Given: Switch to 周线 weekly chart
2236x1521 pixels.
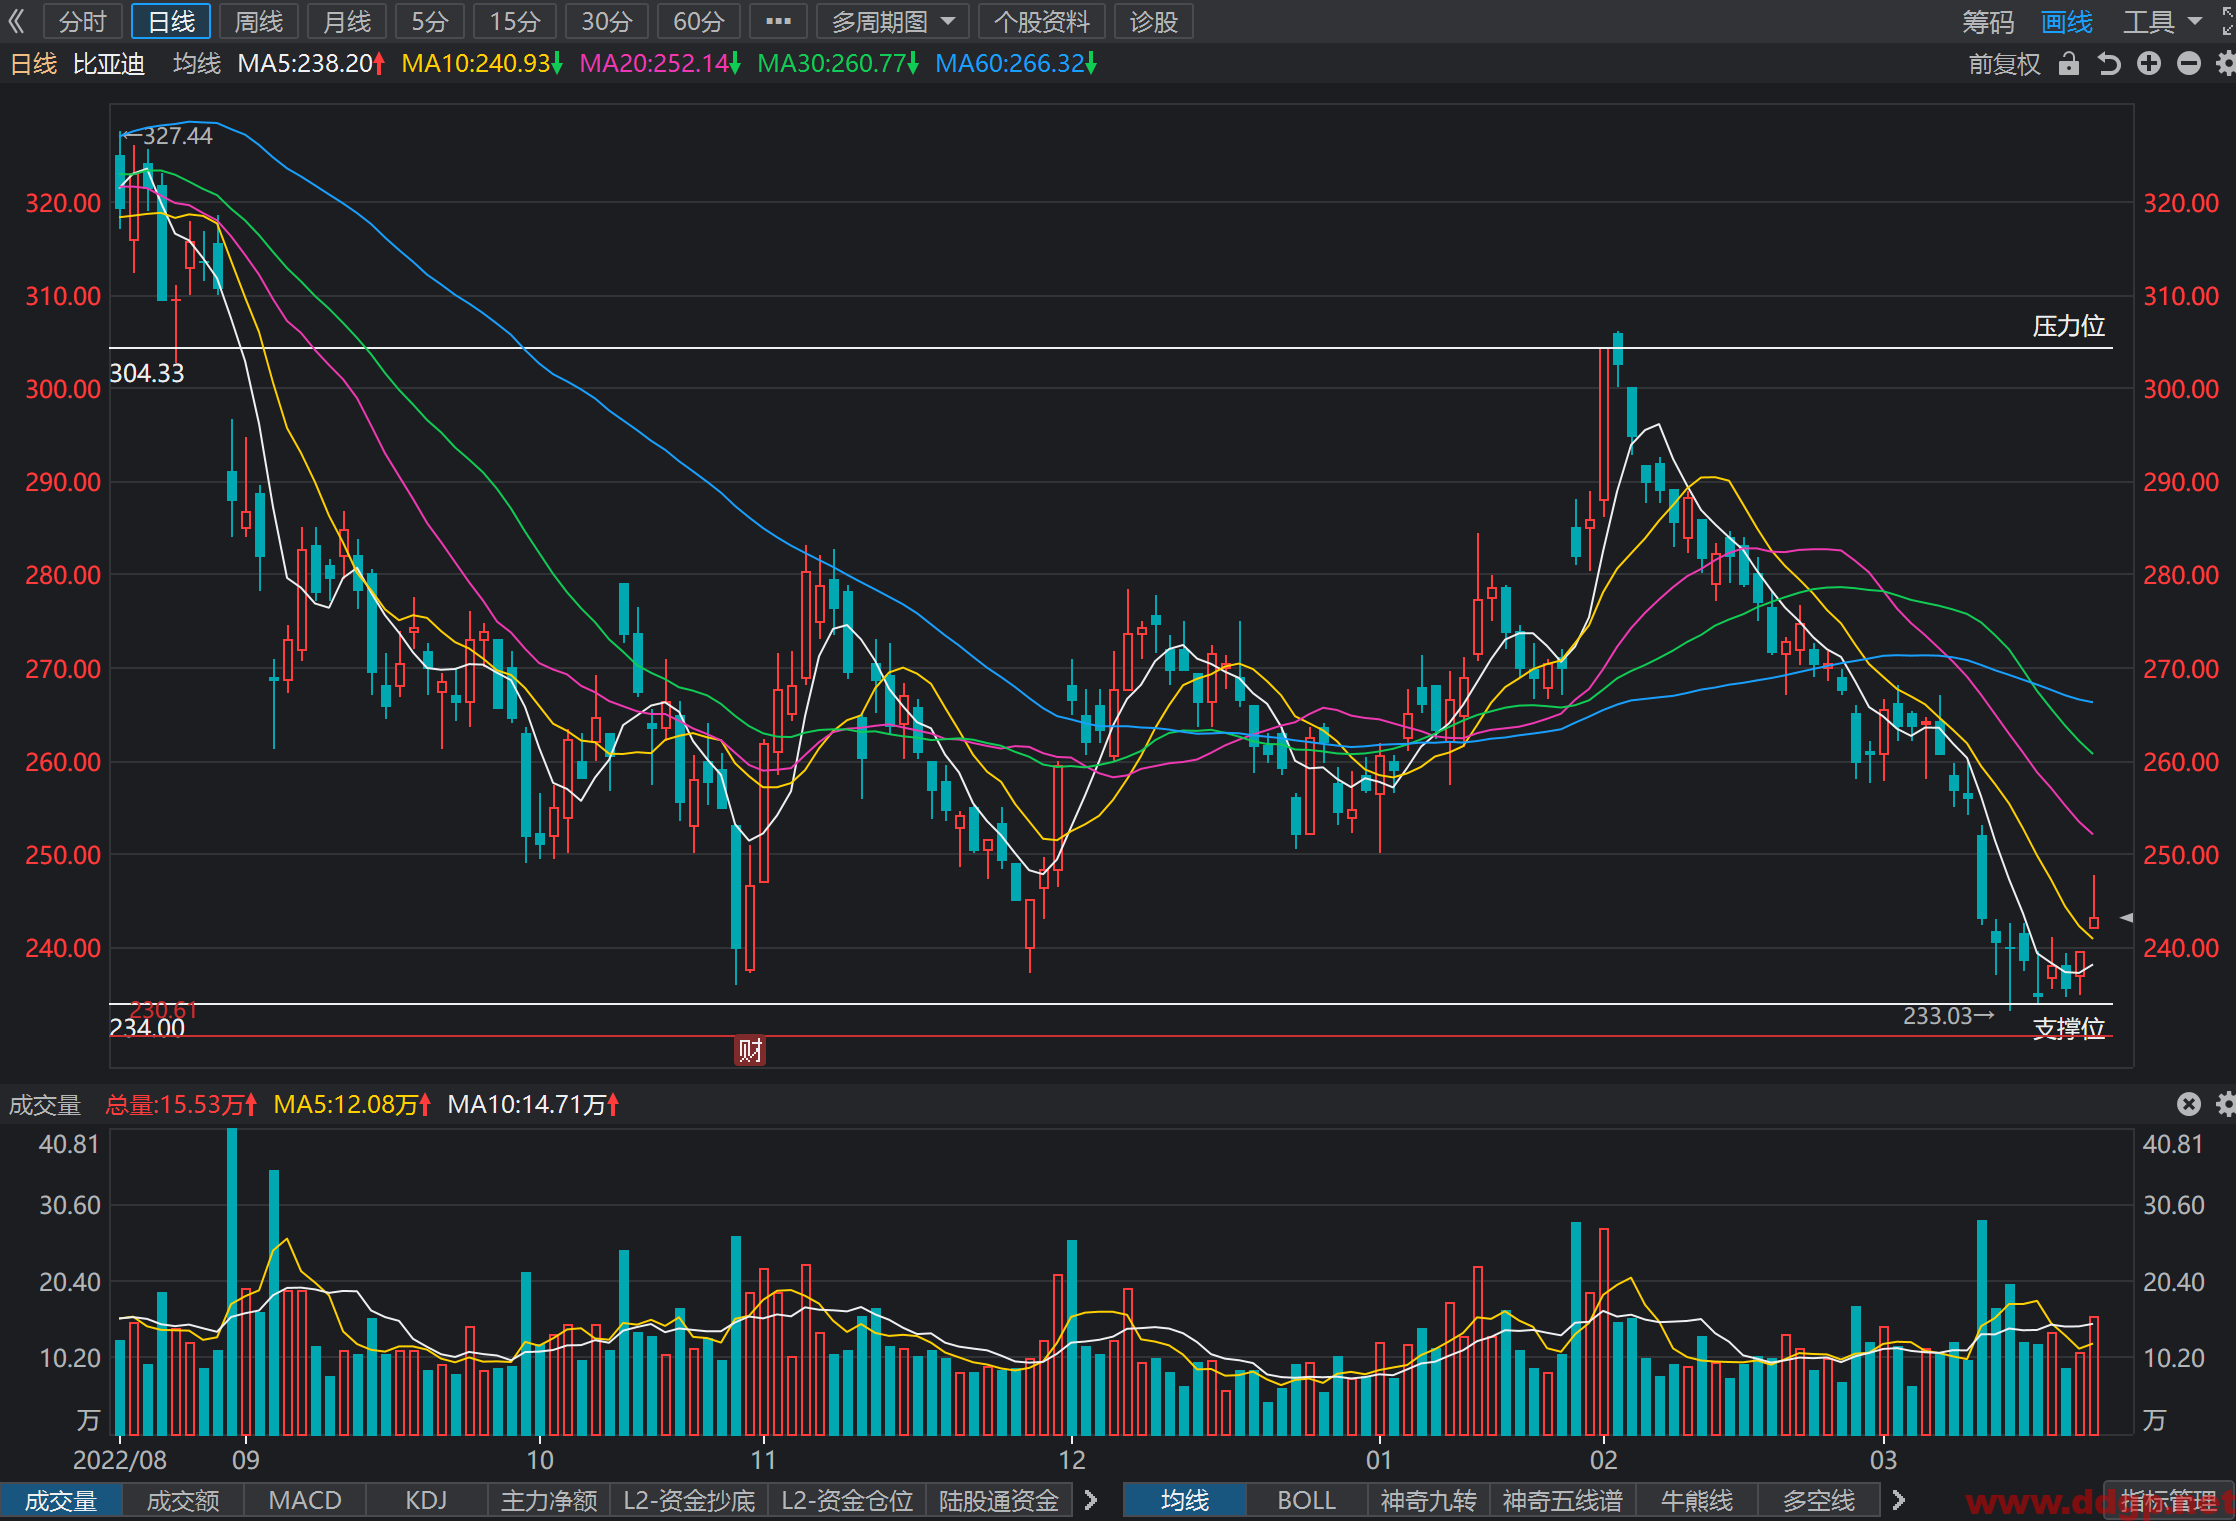Looking at the screenshot, I should (259, 21).
